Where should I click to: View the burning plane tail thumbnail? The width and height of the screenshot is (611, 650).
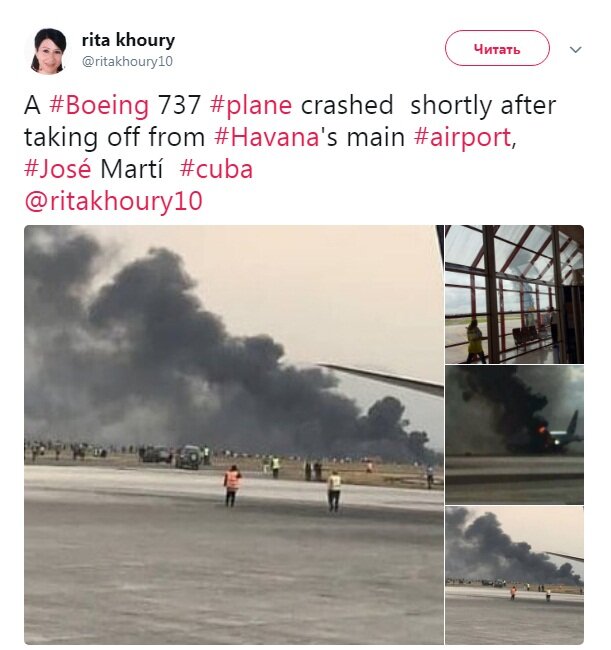click(x=514, y=434)
